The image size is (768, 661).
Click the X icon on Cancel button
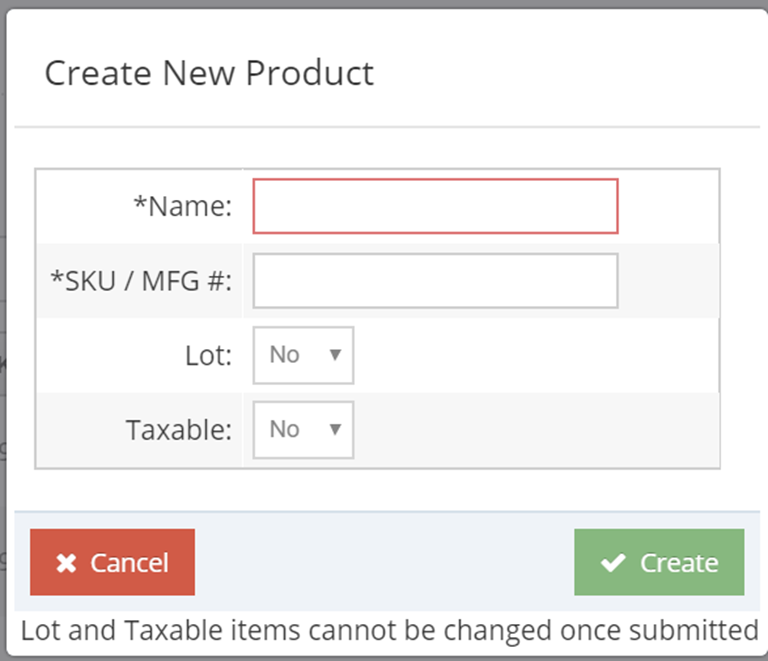click(66, 563)
